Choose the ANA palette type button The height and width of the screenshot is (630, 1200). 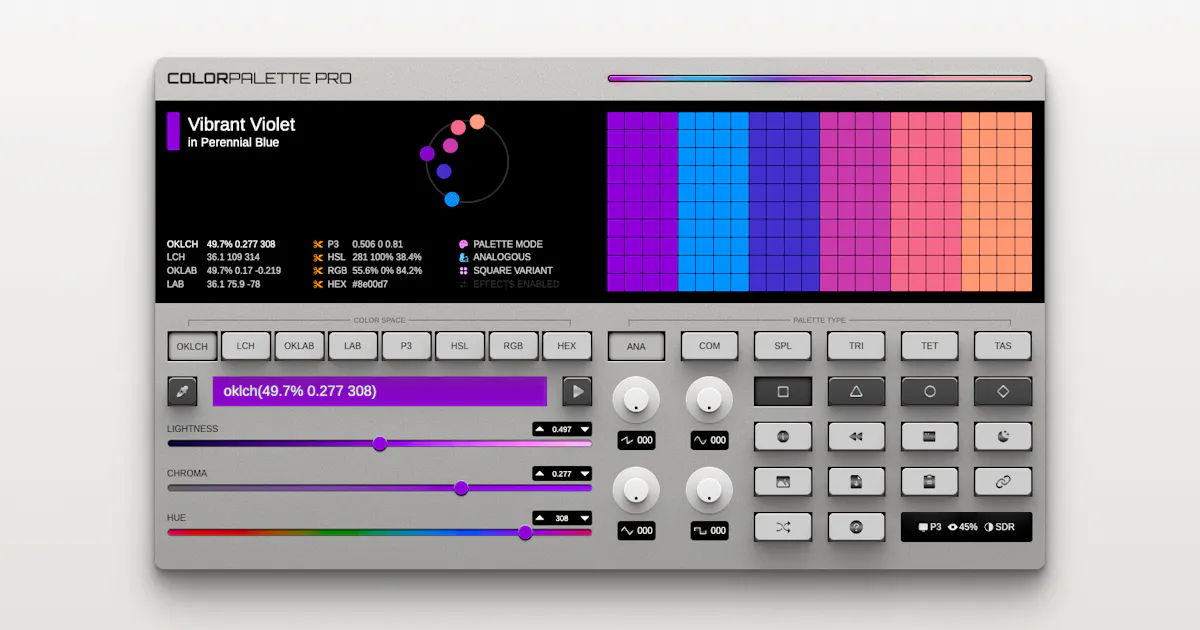click(636, 346)
